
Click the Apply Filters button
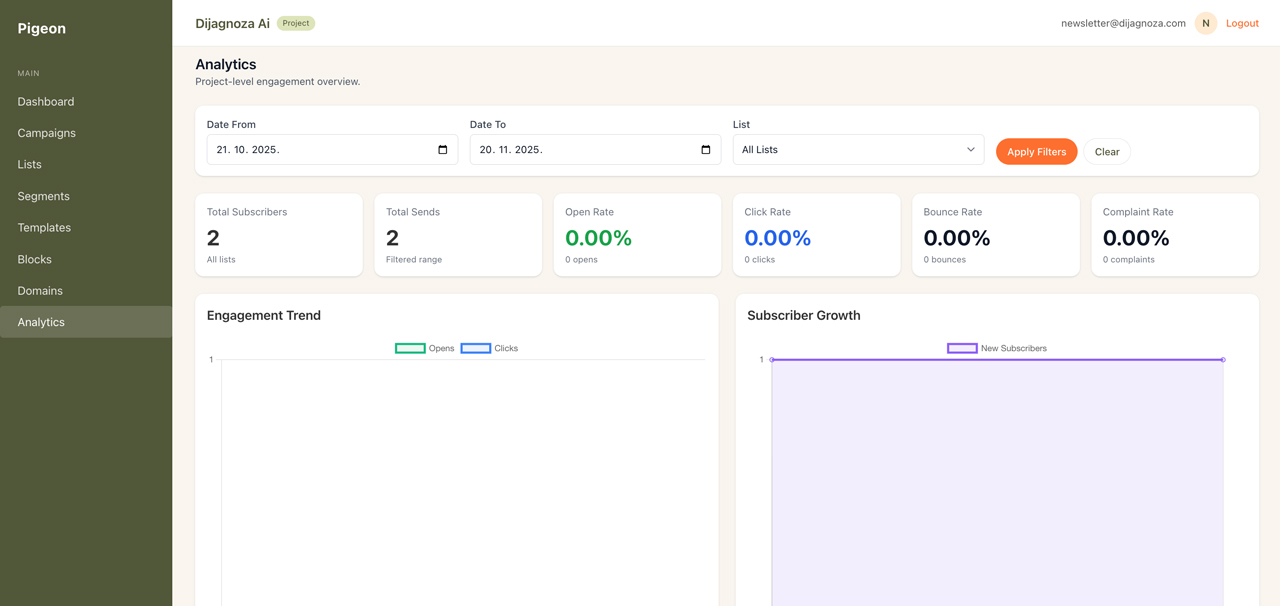pyautogui.click(x=1036, y=151)
